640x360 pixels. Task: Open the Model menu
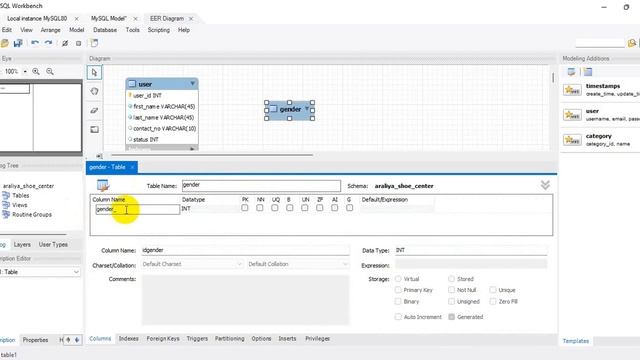tap(76, 30)
